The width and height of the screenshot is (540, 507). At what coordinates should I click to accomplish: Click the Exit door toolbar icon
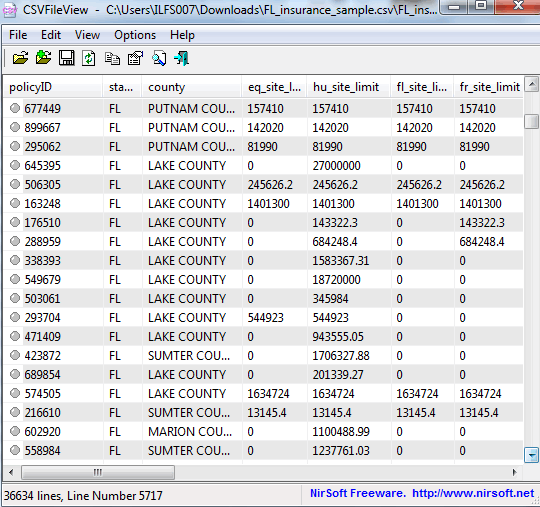pyautogui.click(x=181, y=58)
